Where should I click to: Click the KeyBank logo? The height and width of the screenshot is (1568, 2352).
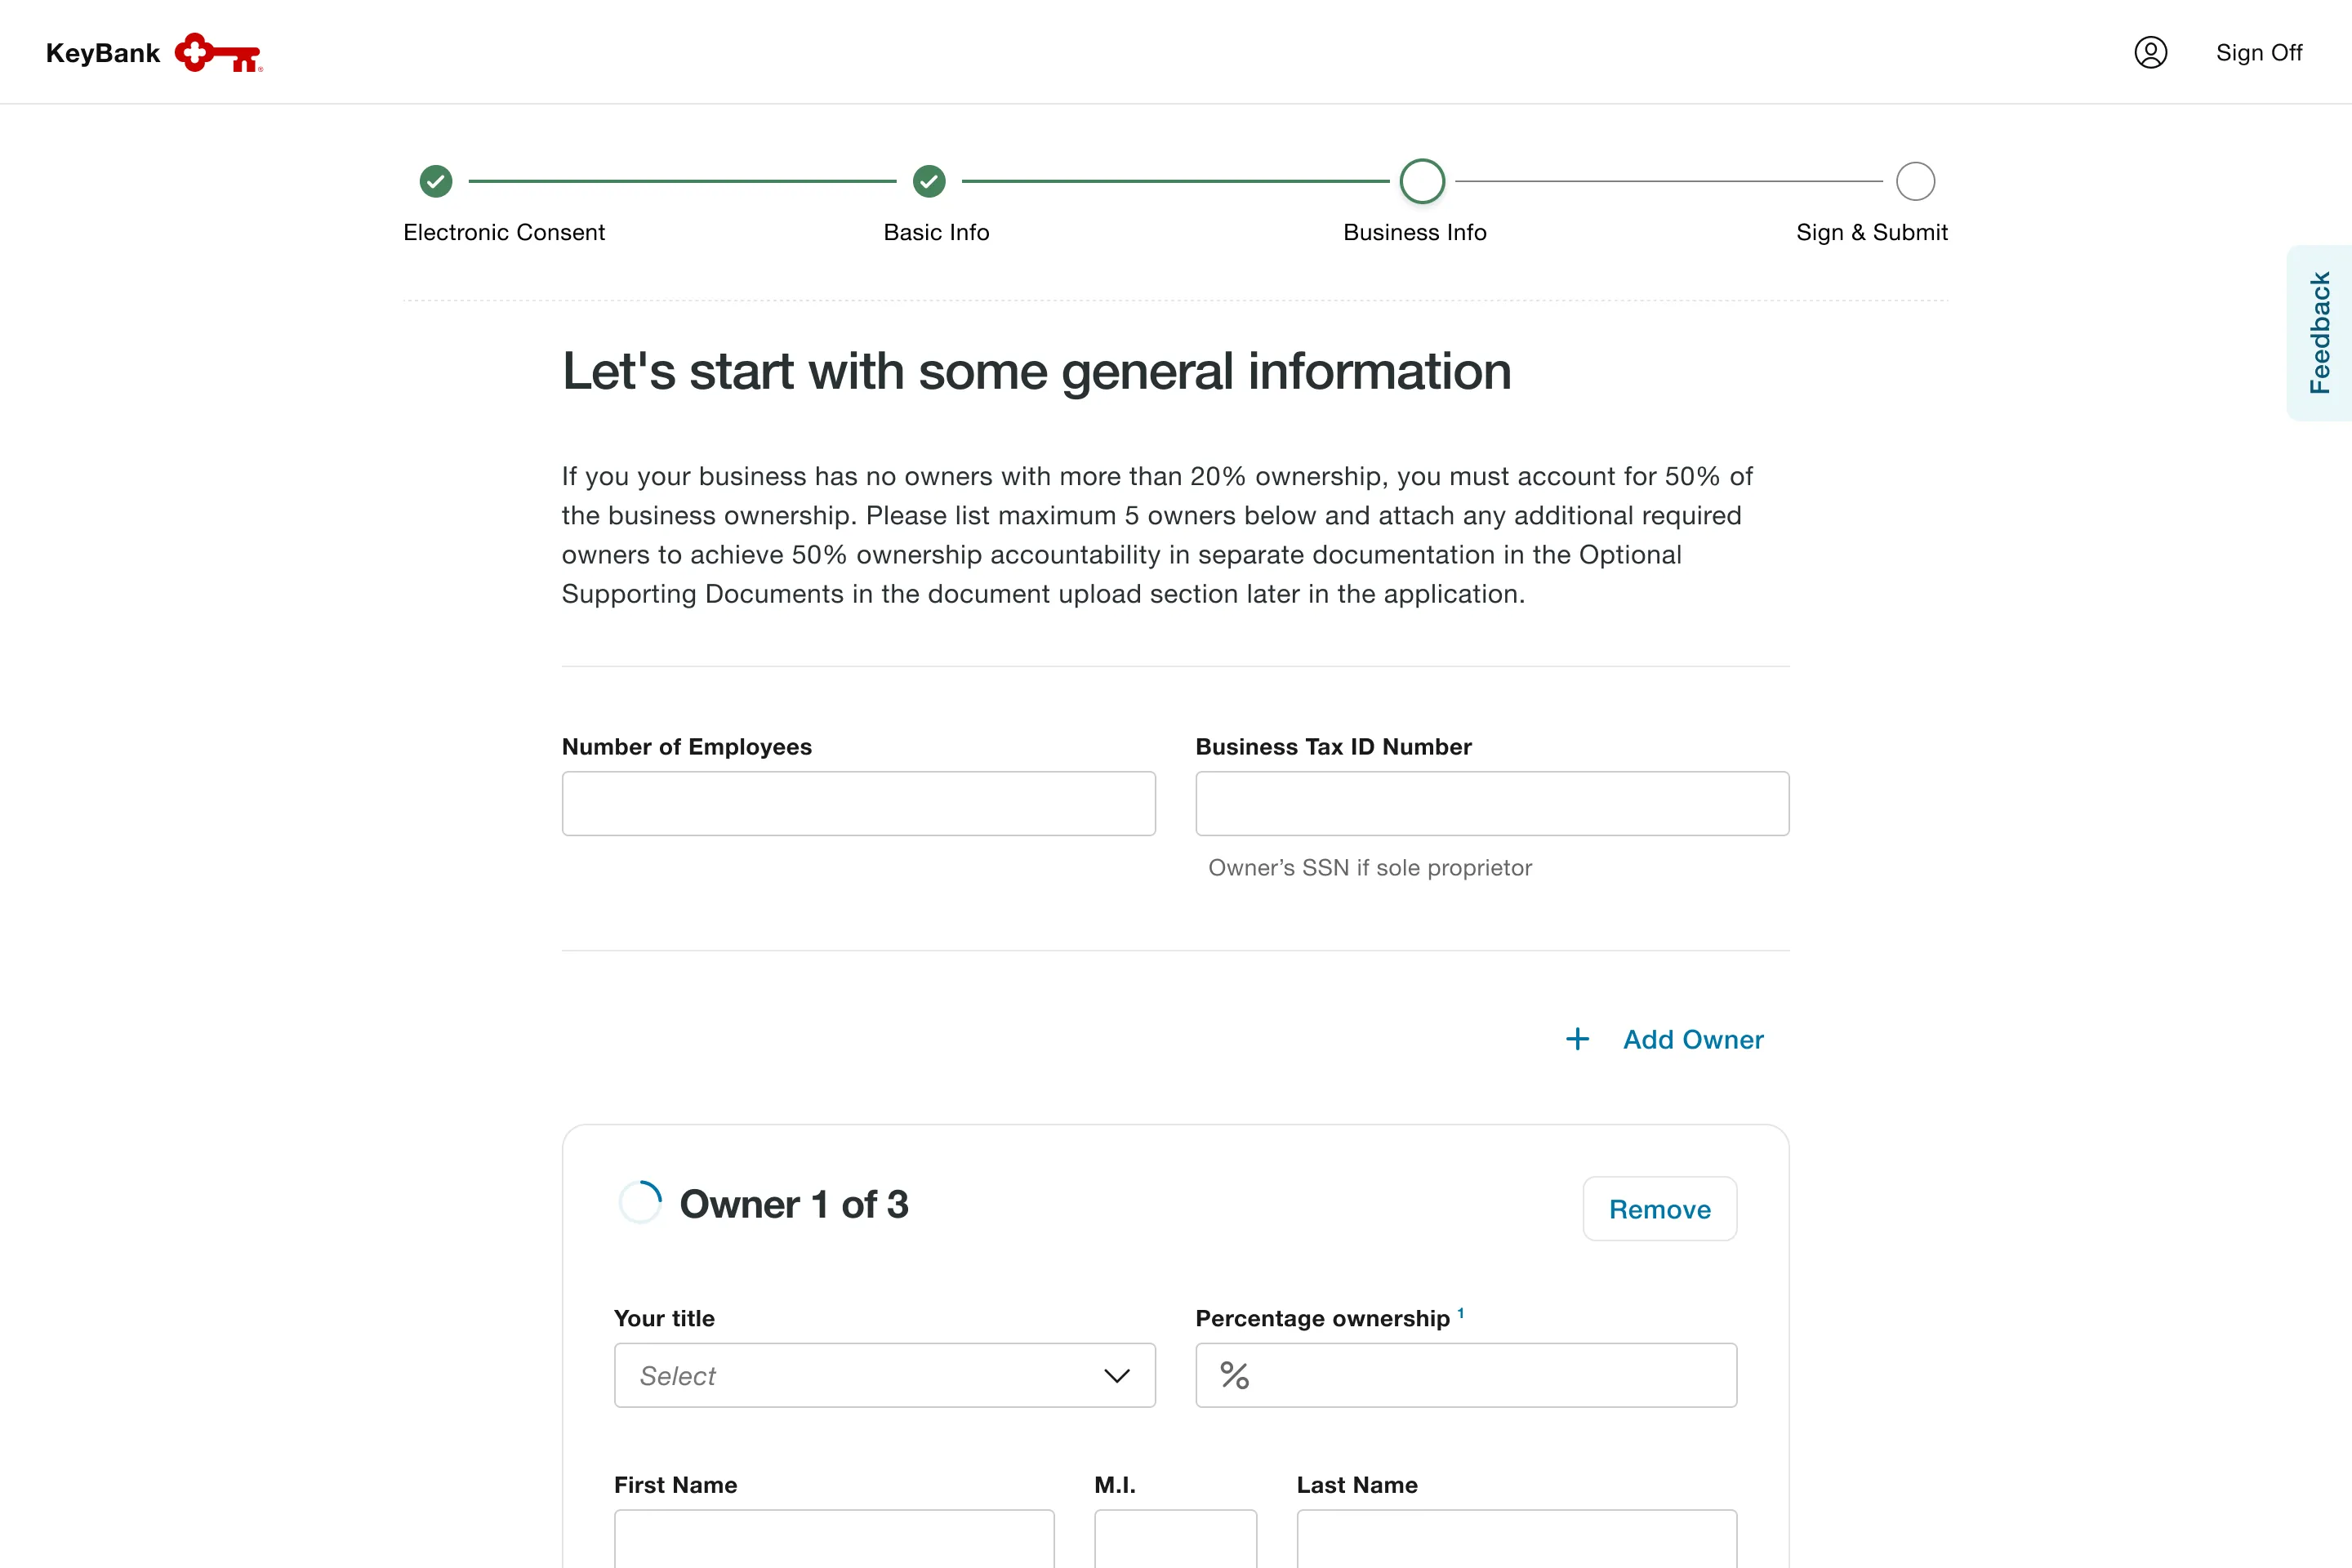pyautogui.click(x=152, y=52)
